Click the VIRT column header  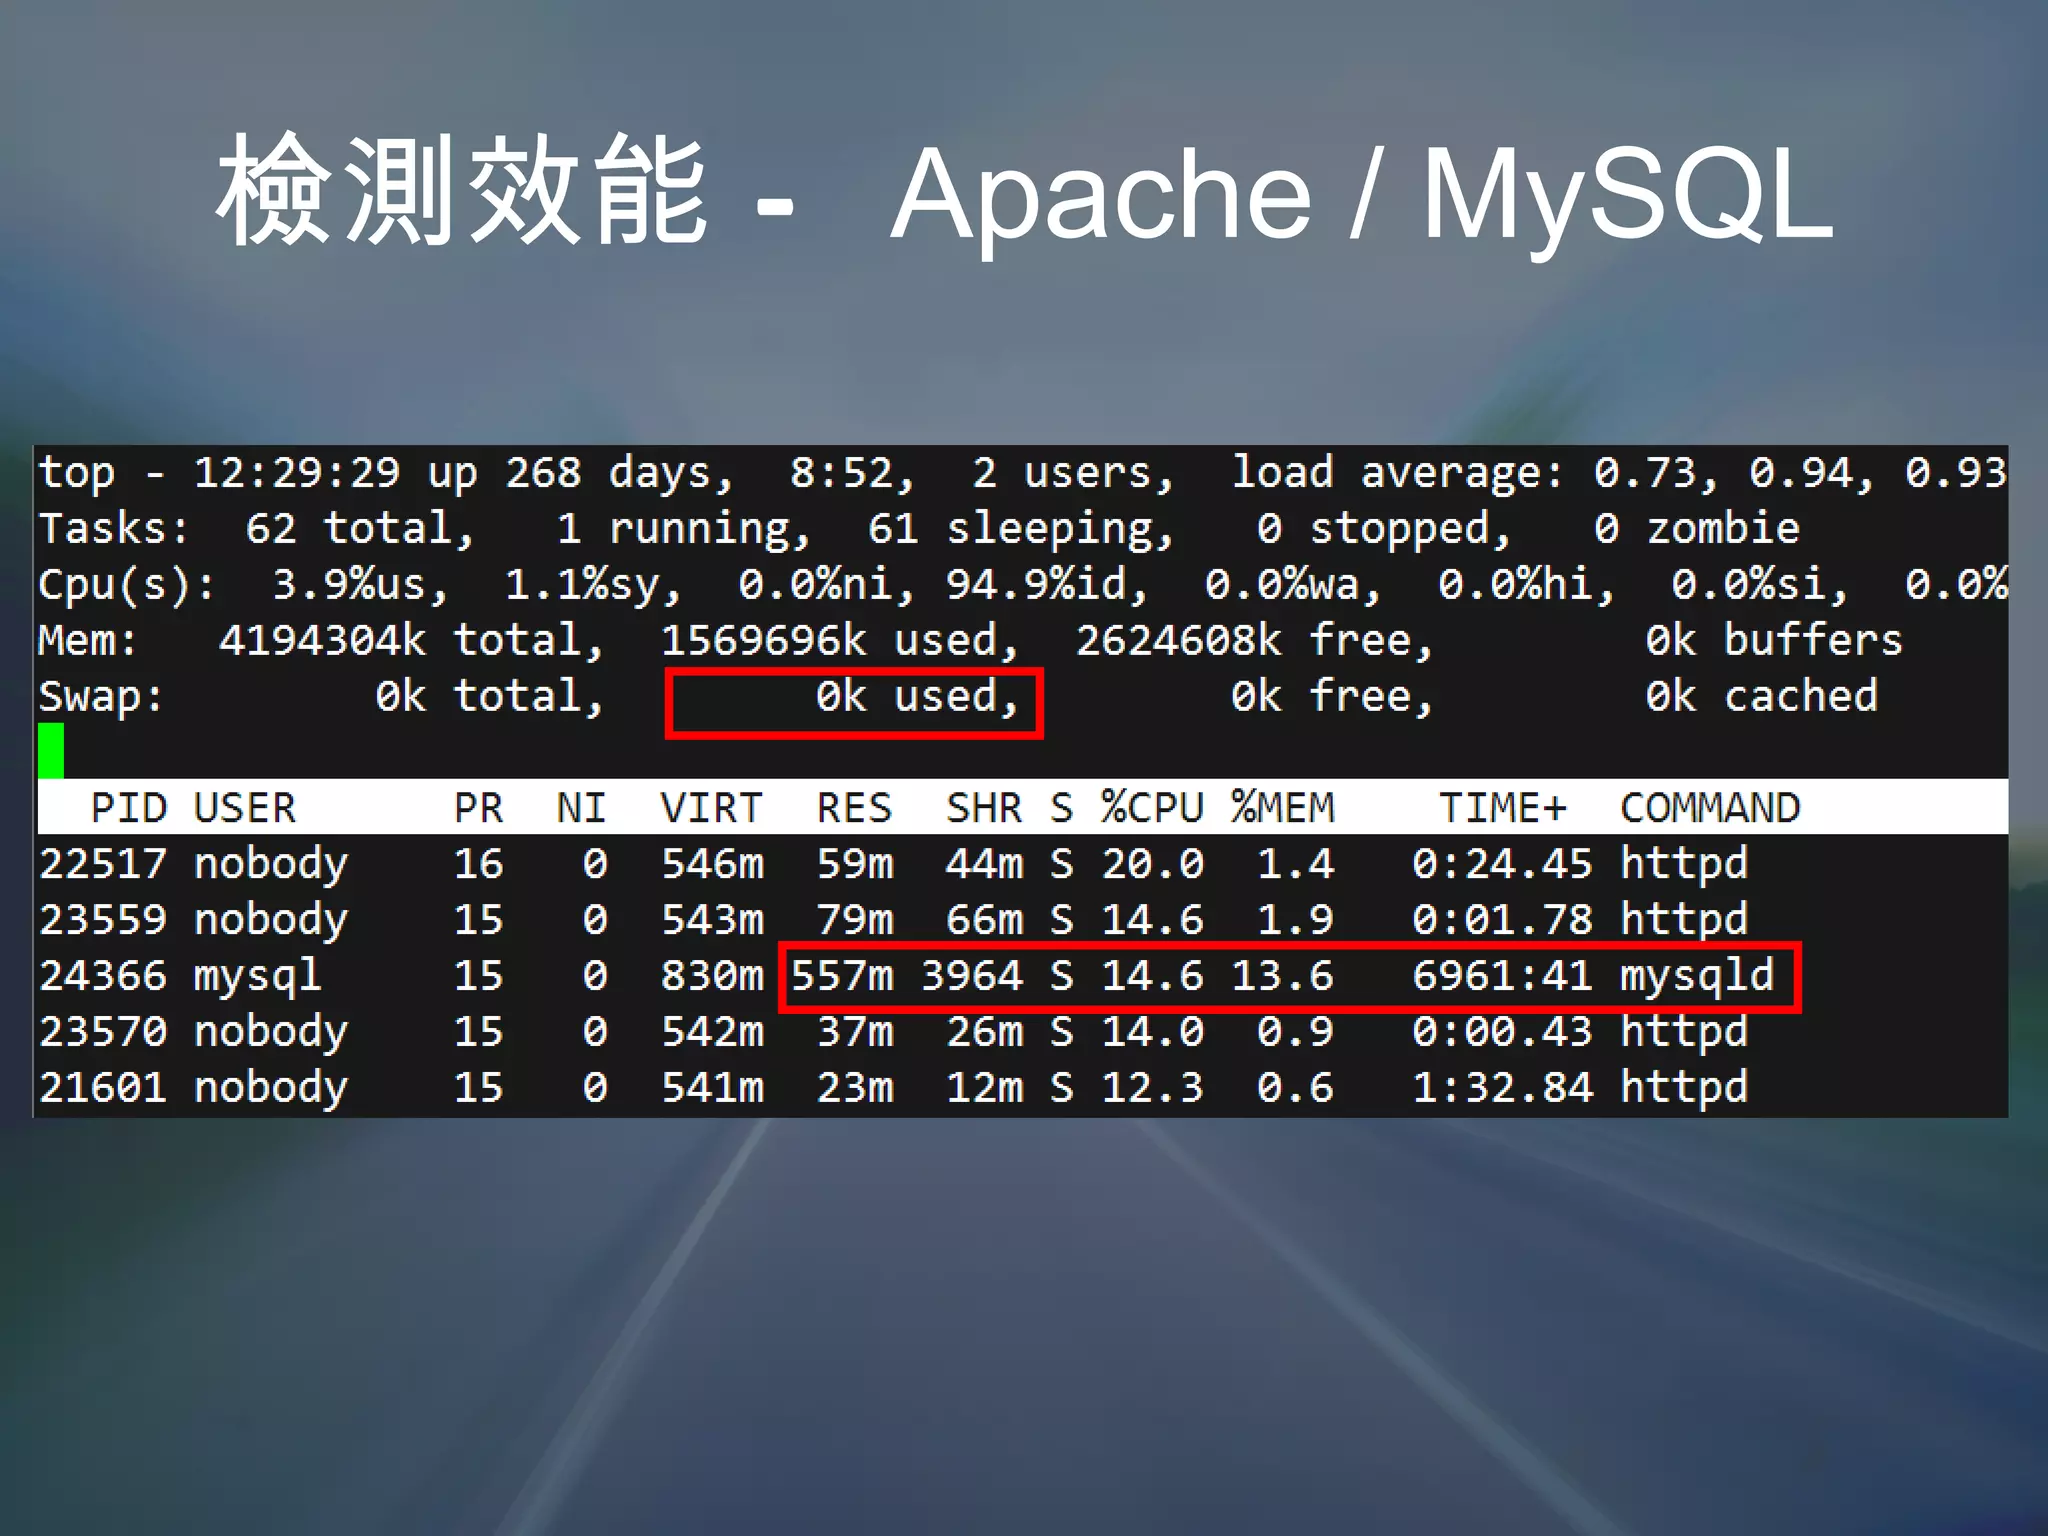[x=712, y=808]
